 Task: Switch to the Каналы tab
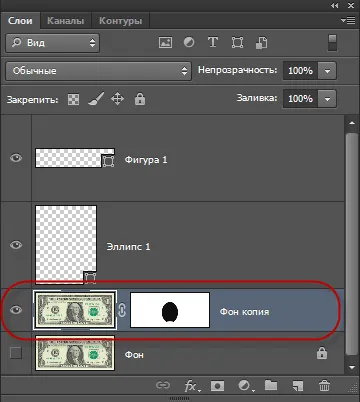66,21
